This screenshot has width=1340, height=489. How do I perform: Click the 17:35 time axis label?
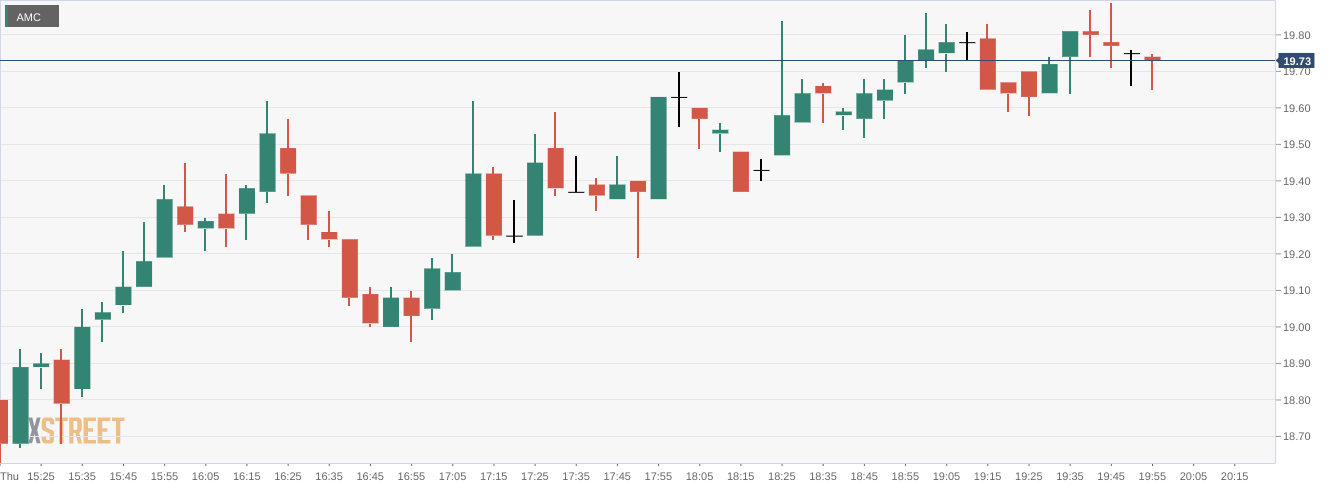point(576,476)
